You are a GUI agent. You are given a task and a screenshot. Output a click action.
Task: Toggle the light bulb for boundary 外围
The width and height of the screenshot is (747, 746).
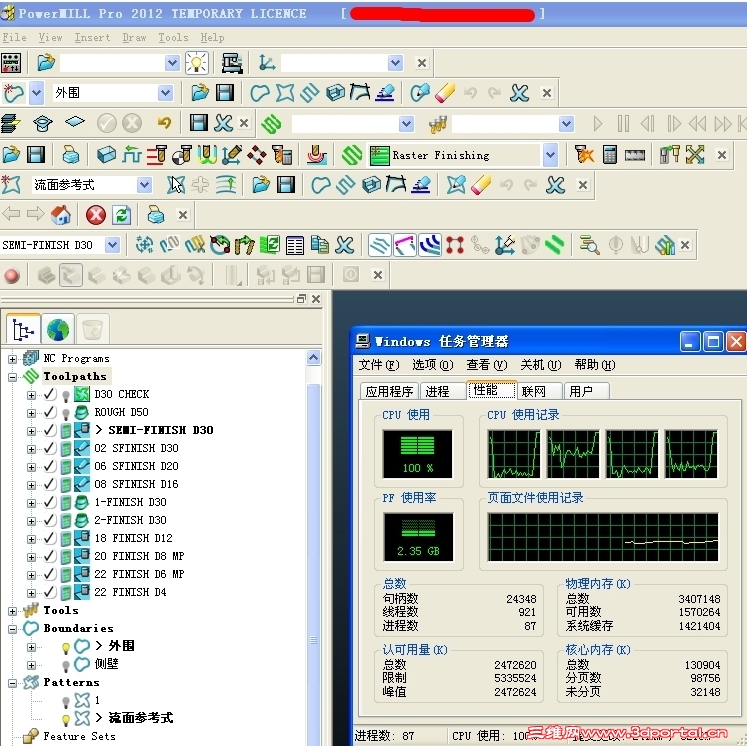point(66,647)
